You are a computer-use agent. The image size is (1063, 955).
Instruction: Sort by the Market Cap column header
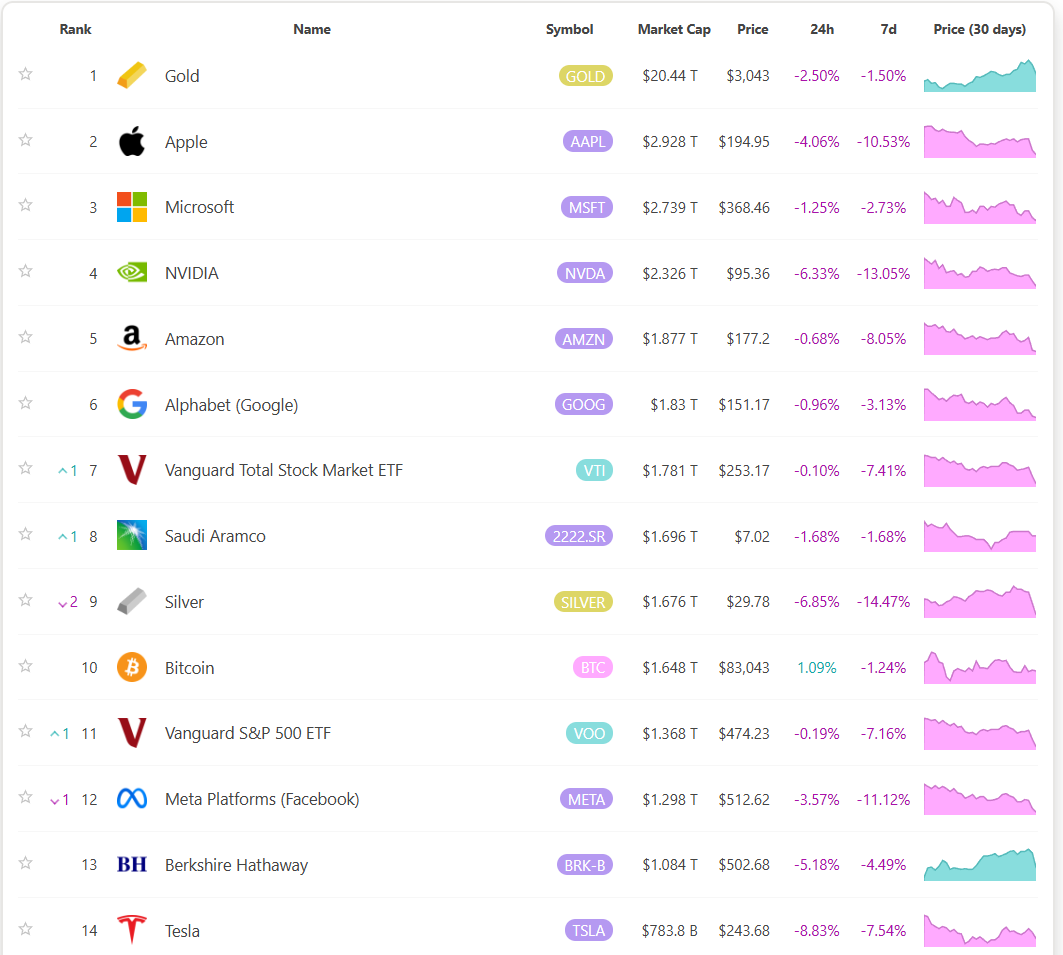tap(674, 29)
